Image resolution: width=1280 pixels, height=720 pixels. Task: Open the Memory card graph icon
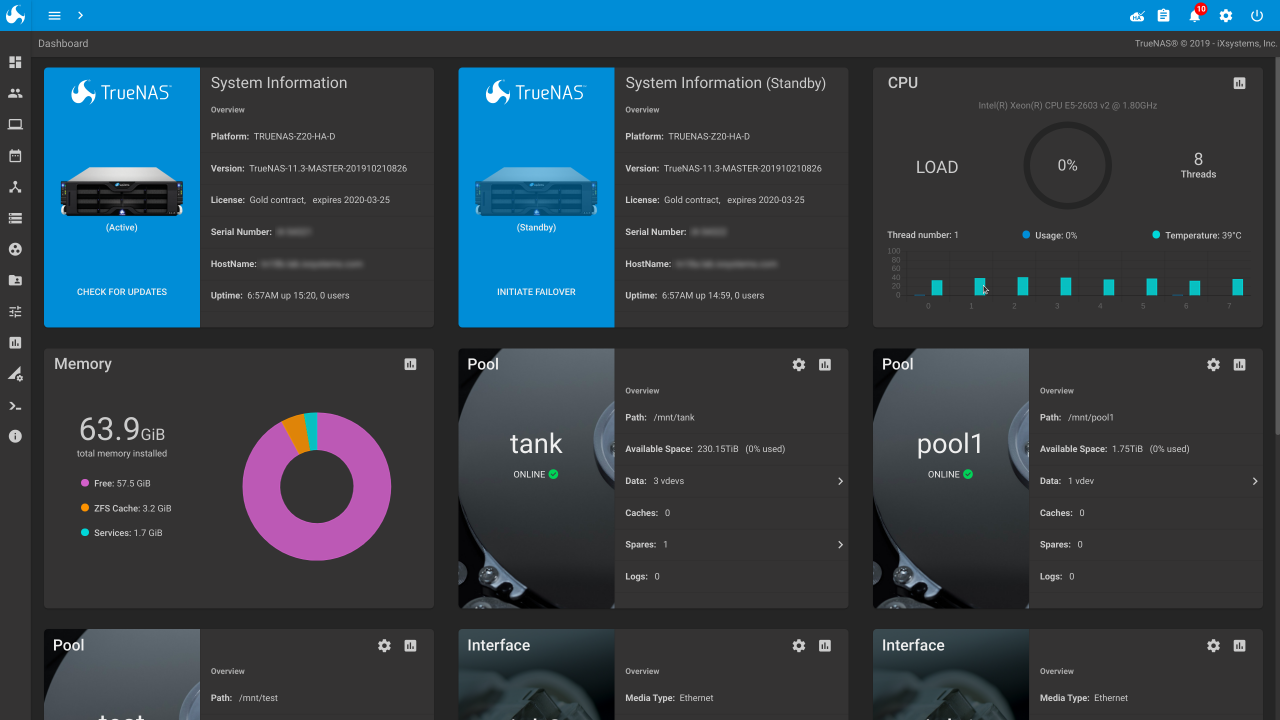tap(409, 364)
